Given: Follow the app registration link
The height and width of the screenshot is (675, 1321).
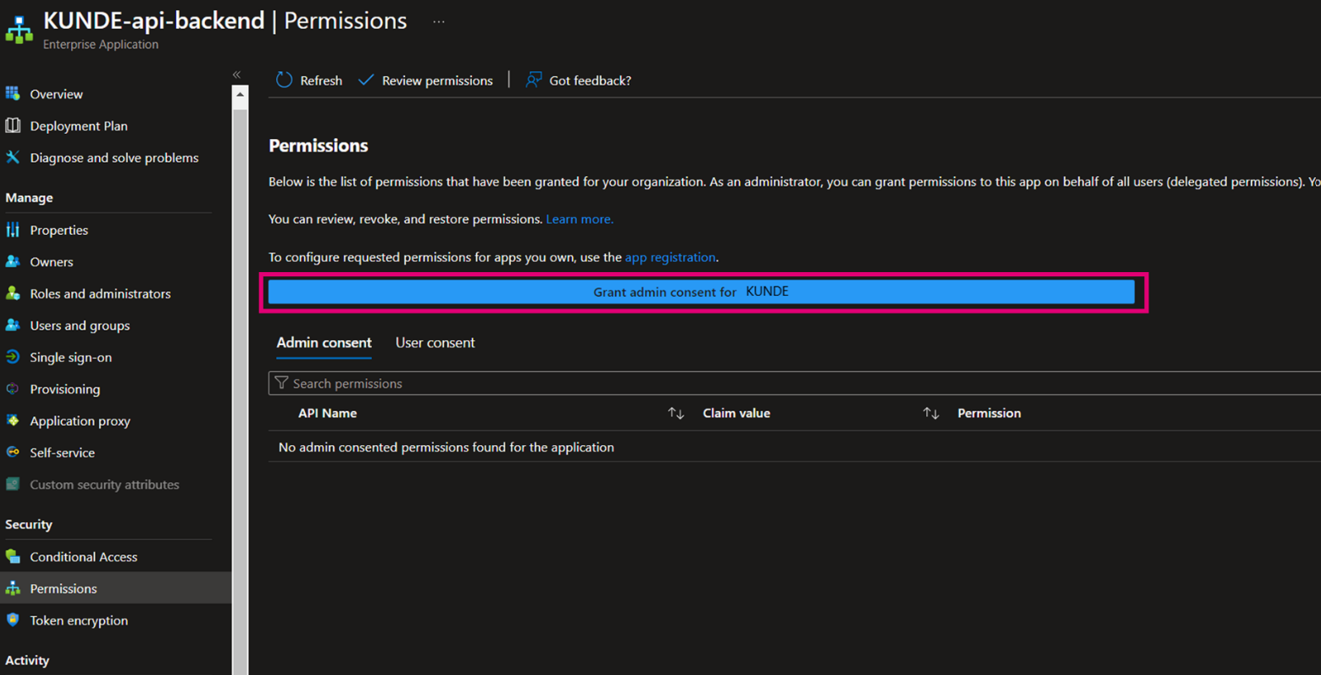Looking at the screenshot, I should tap(670, 257).
